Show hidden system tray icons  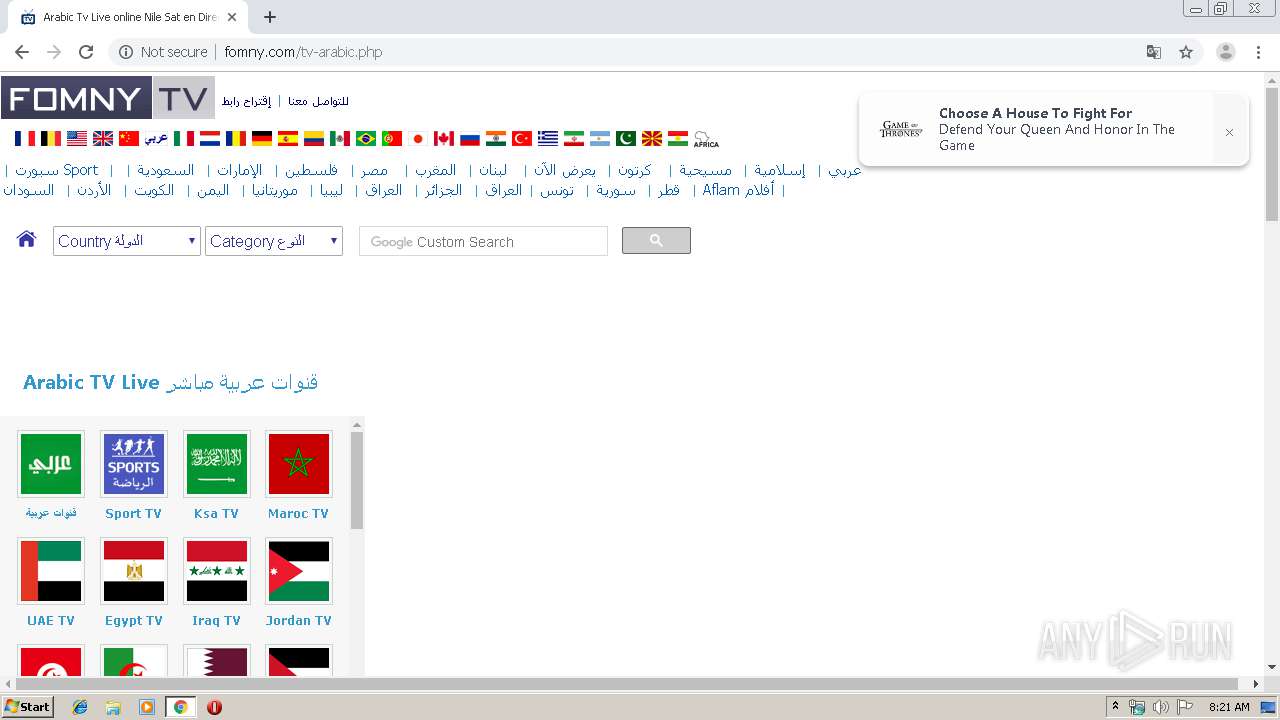click(1116, 707)
